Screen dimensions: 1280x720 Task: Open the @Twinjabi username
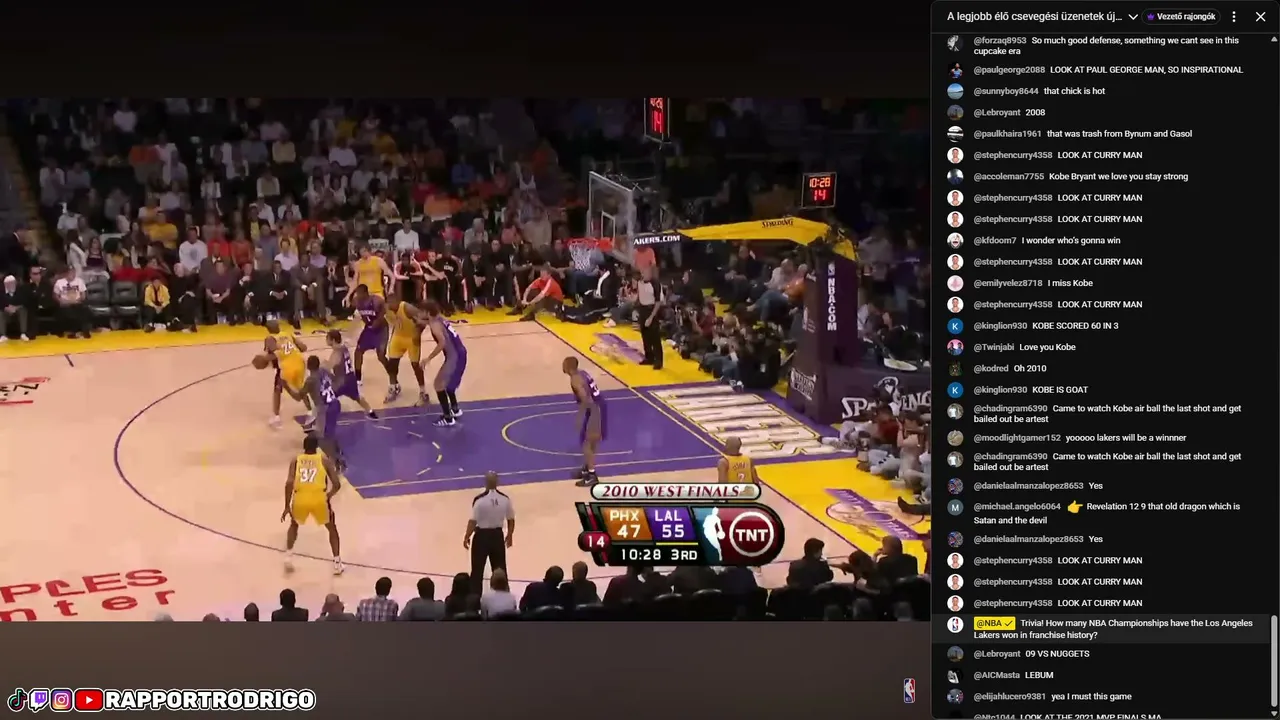(994, 347)
